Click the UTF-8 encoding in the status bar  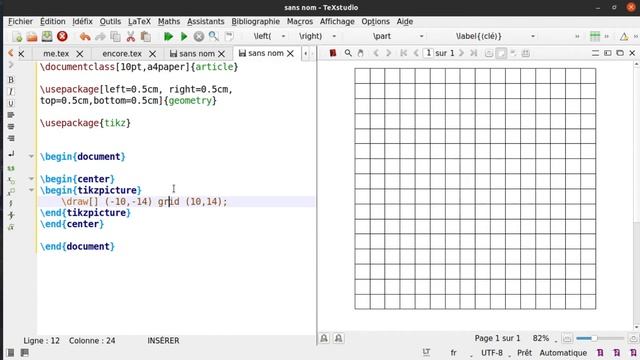(x=492, y=353)
